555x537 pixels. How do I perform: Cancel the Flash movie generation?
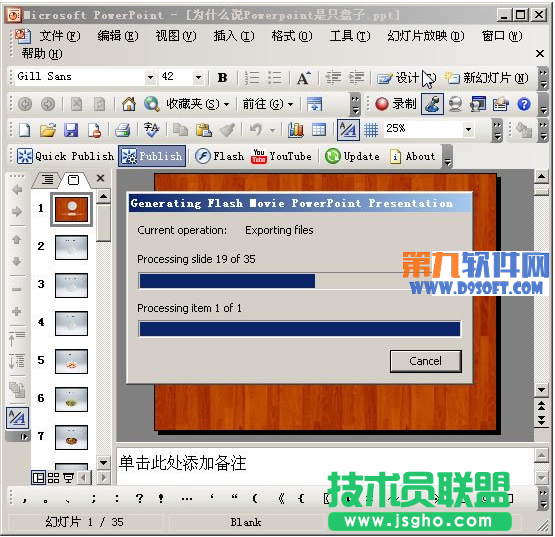(425, 361)
